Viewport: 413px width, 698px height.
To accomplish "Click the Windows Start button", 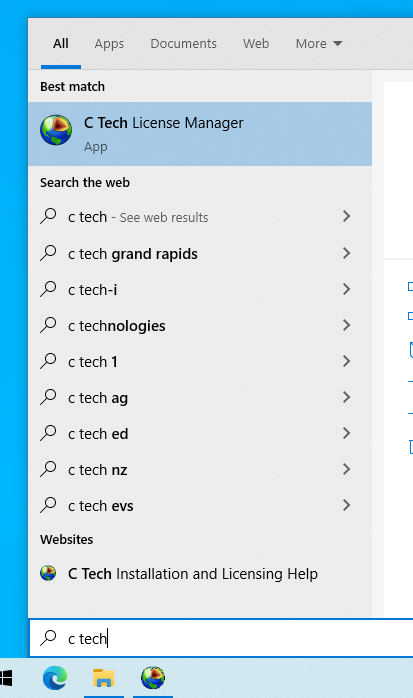I will coord(6,678).
